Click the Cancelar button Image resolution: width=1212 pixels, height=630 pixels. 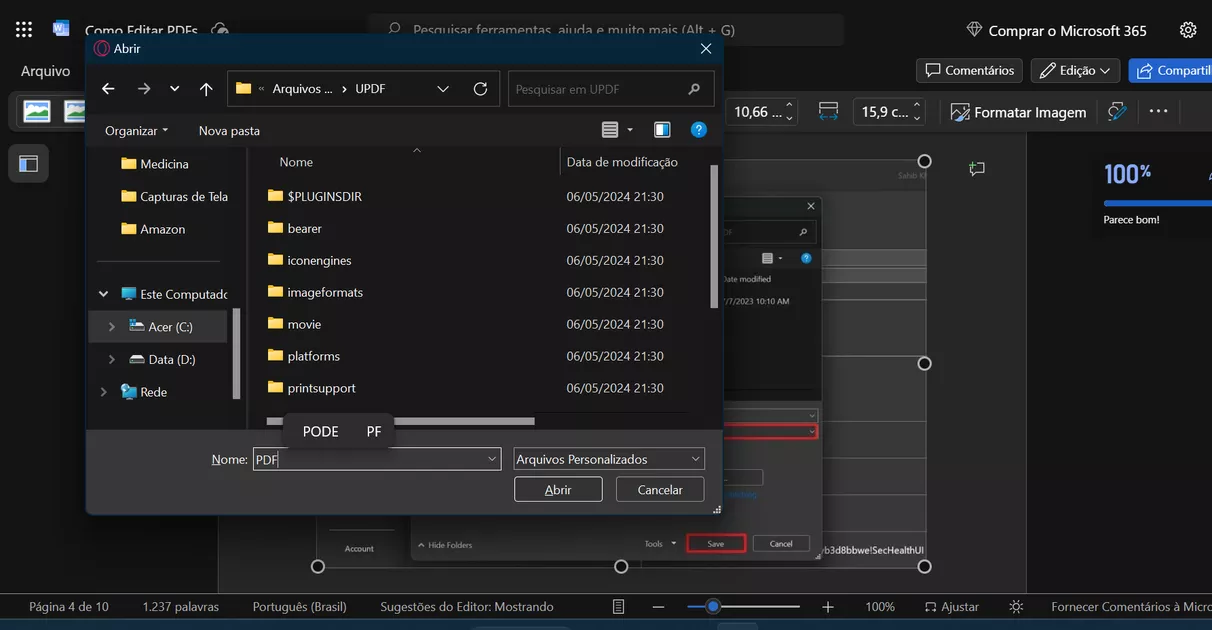[x=659, y=489]
